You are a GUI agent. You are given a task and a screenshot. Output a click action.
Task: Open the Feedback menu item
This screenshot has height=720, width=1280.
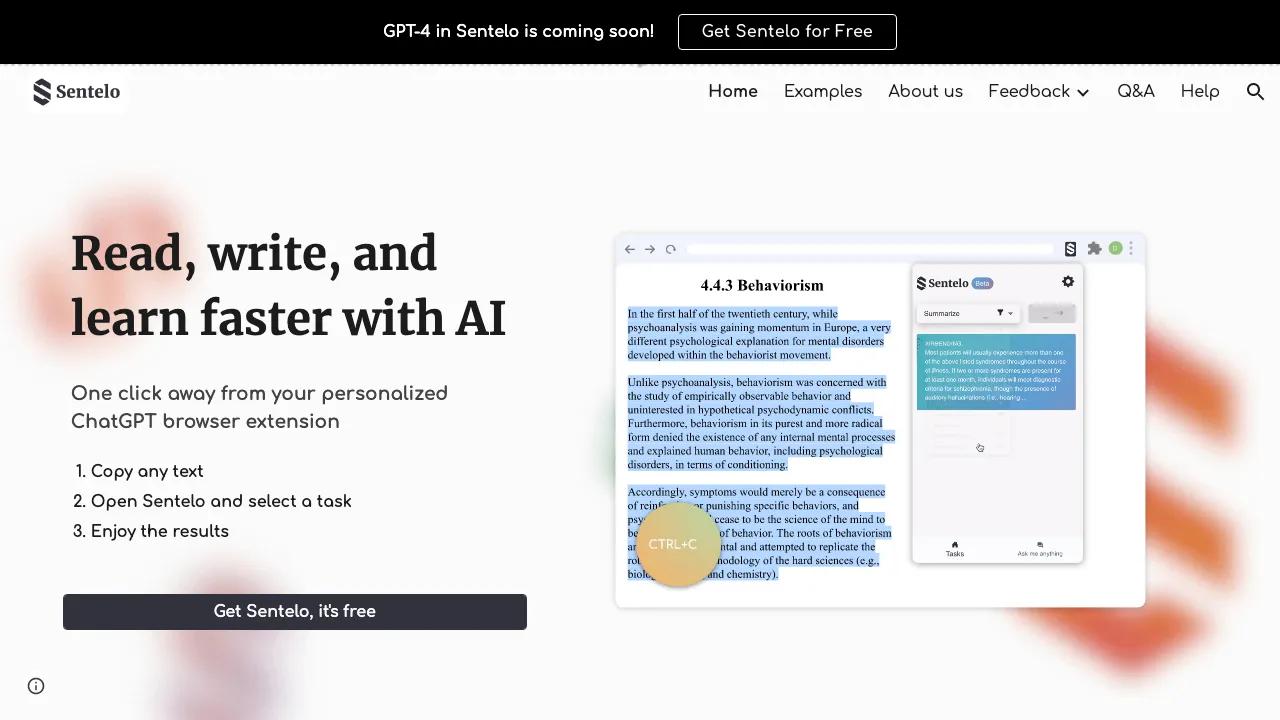(x=1029, y=92)
